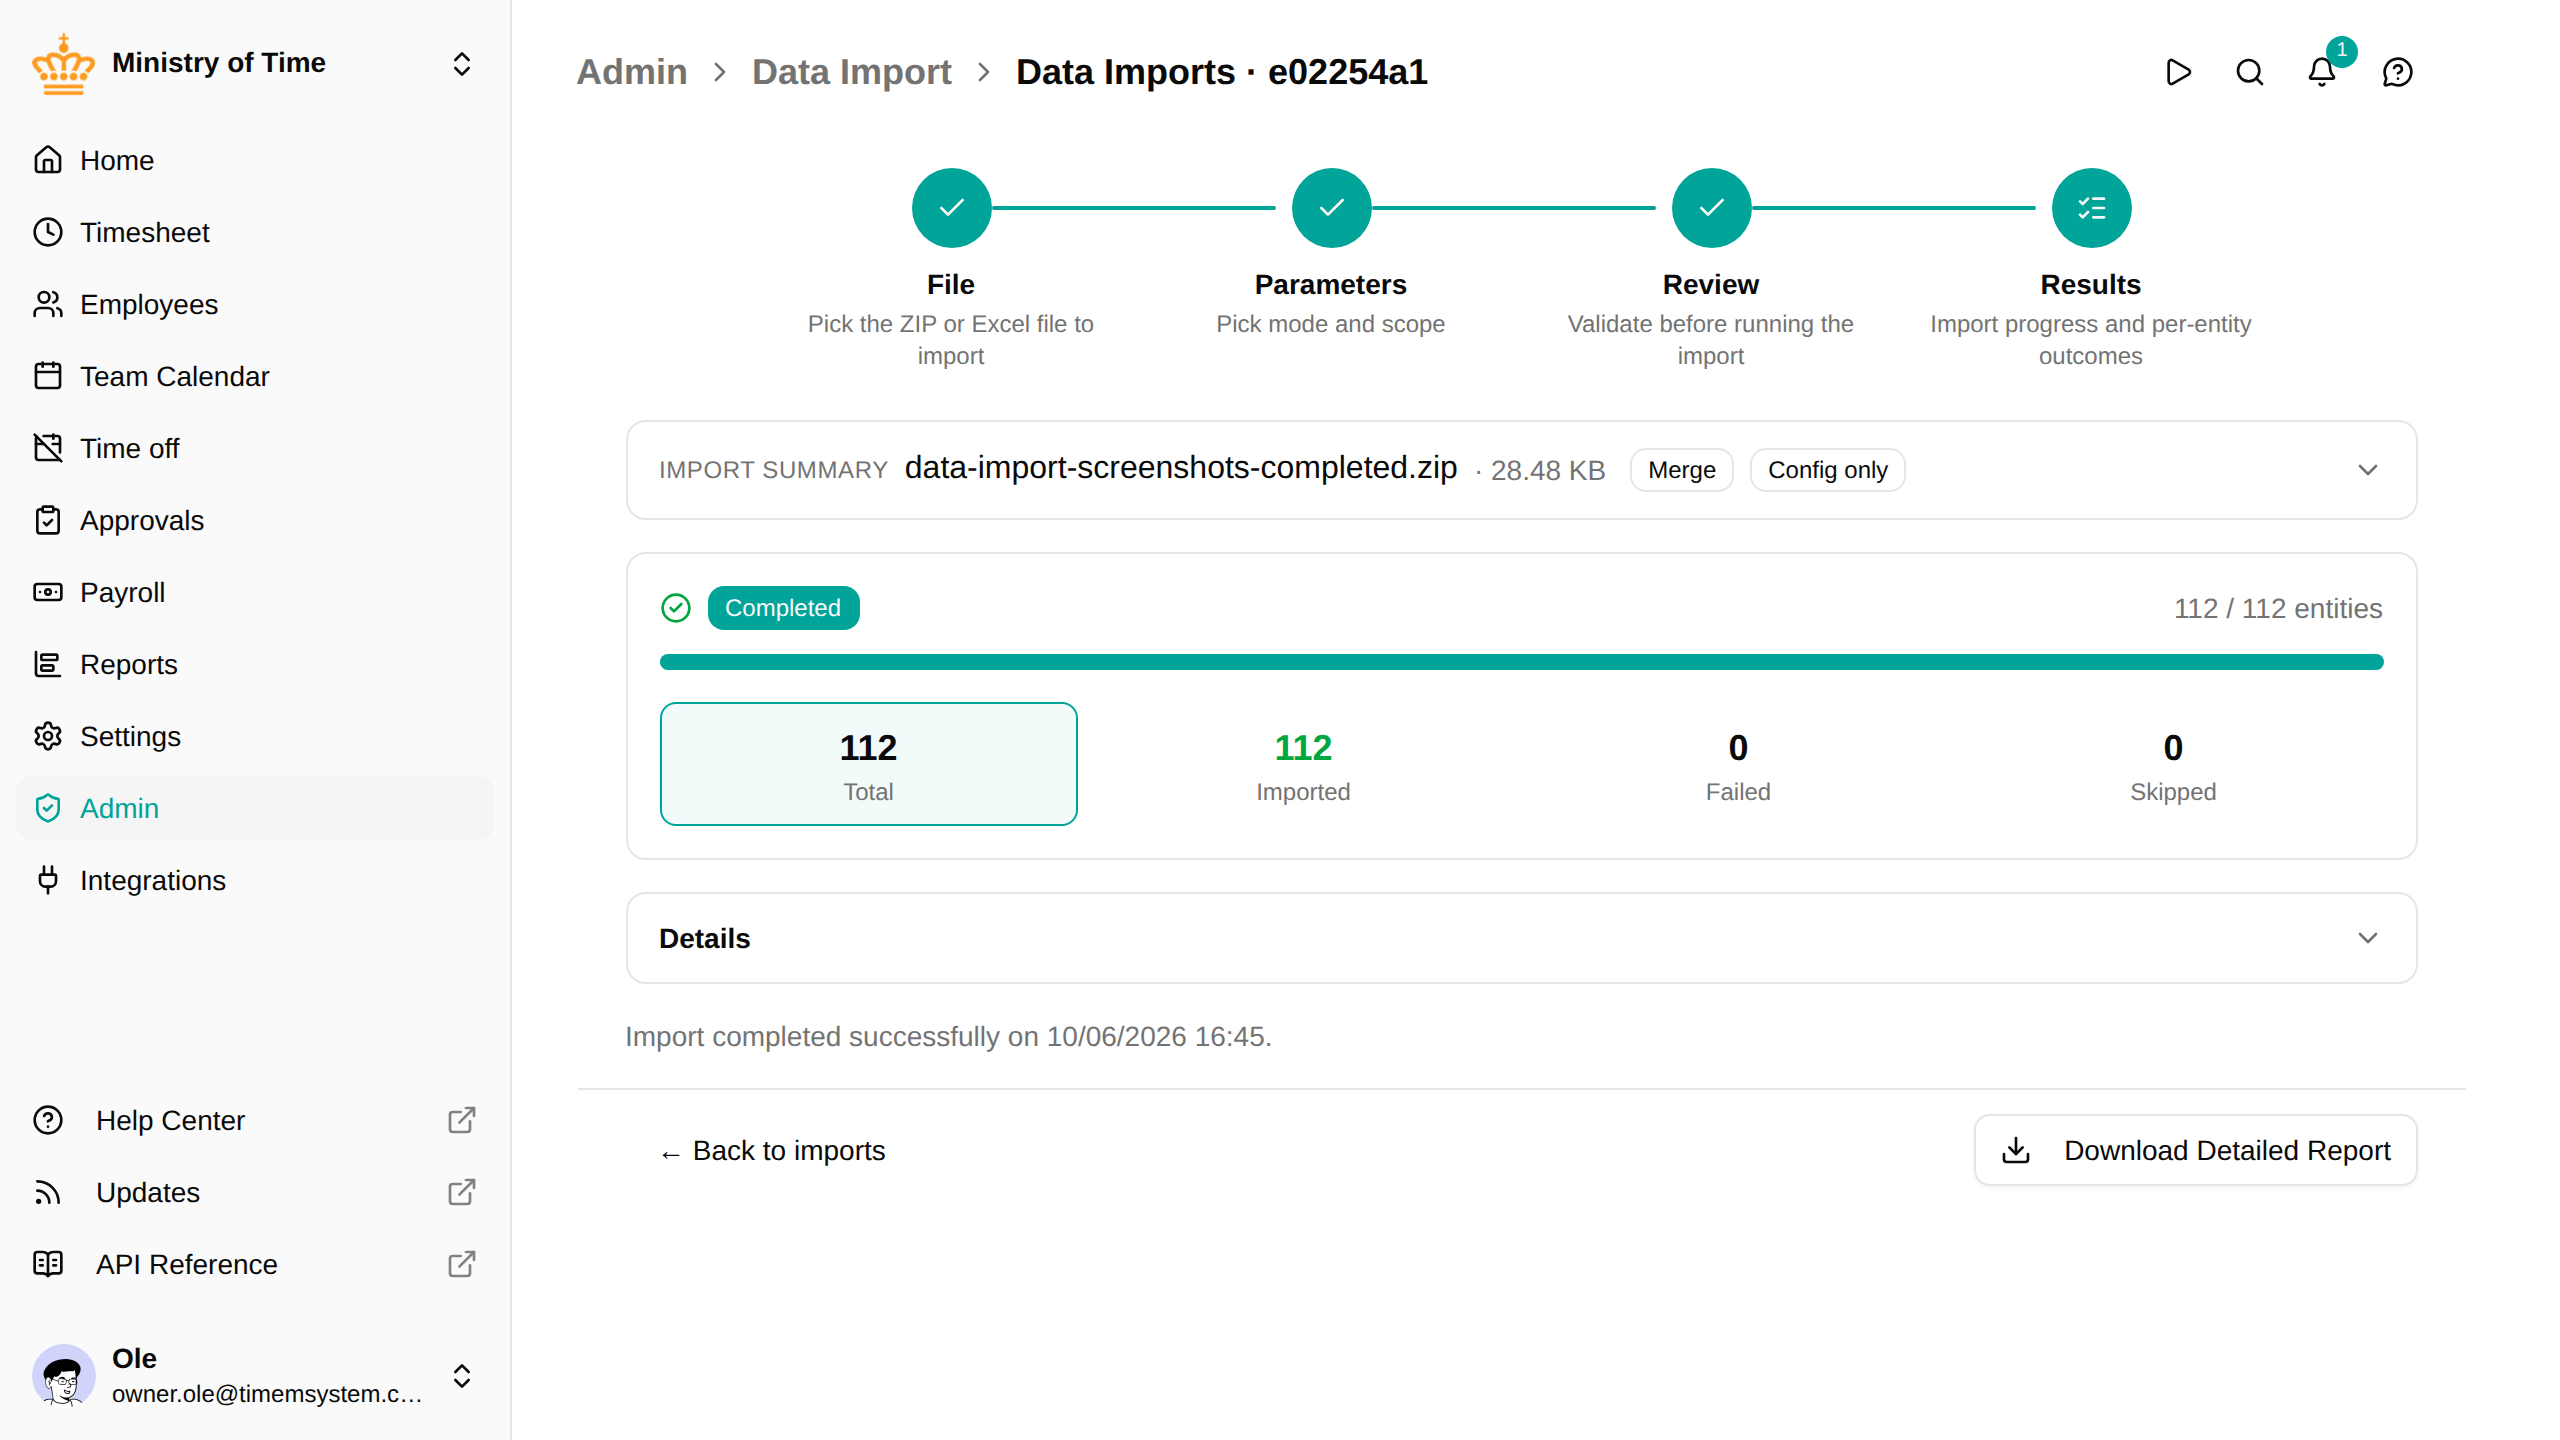The height and width of the screenshot is (1440, 2560).
Task: Click the File step circle
Action: (x=951, y=208)
